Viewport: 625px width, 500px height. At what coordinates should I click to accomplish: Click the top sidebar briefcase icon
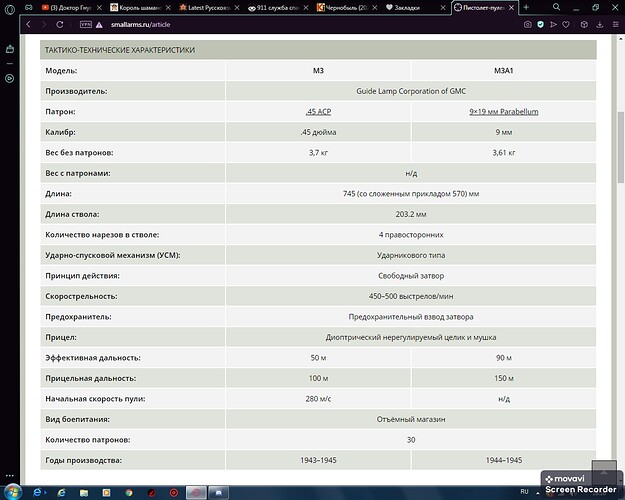pos(10,49)
